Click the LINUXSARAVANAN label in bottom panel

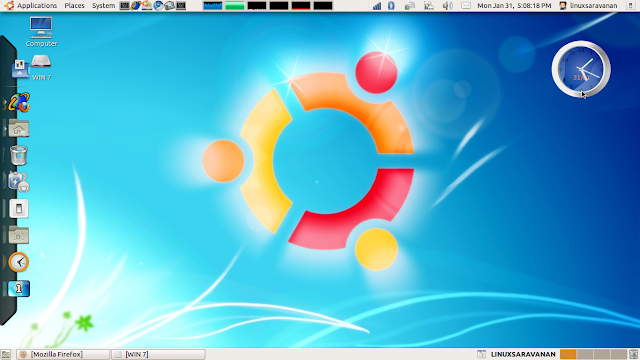523,354
